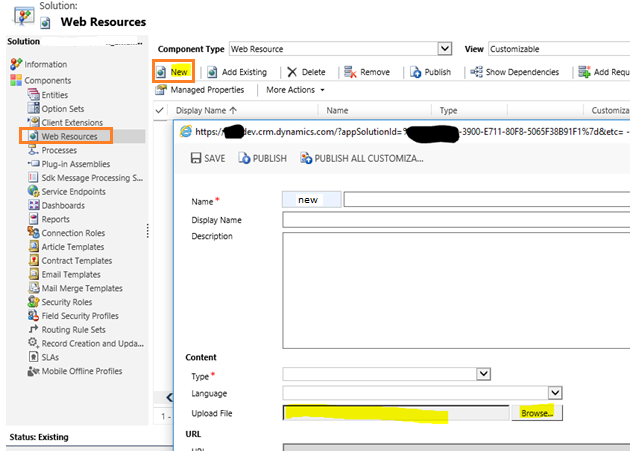Click the Name column header
The height and width of the screenshot is (451, 630).
click(337, 110)
